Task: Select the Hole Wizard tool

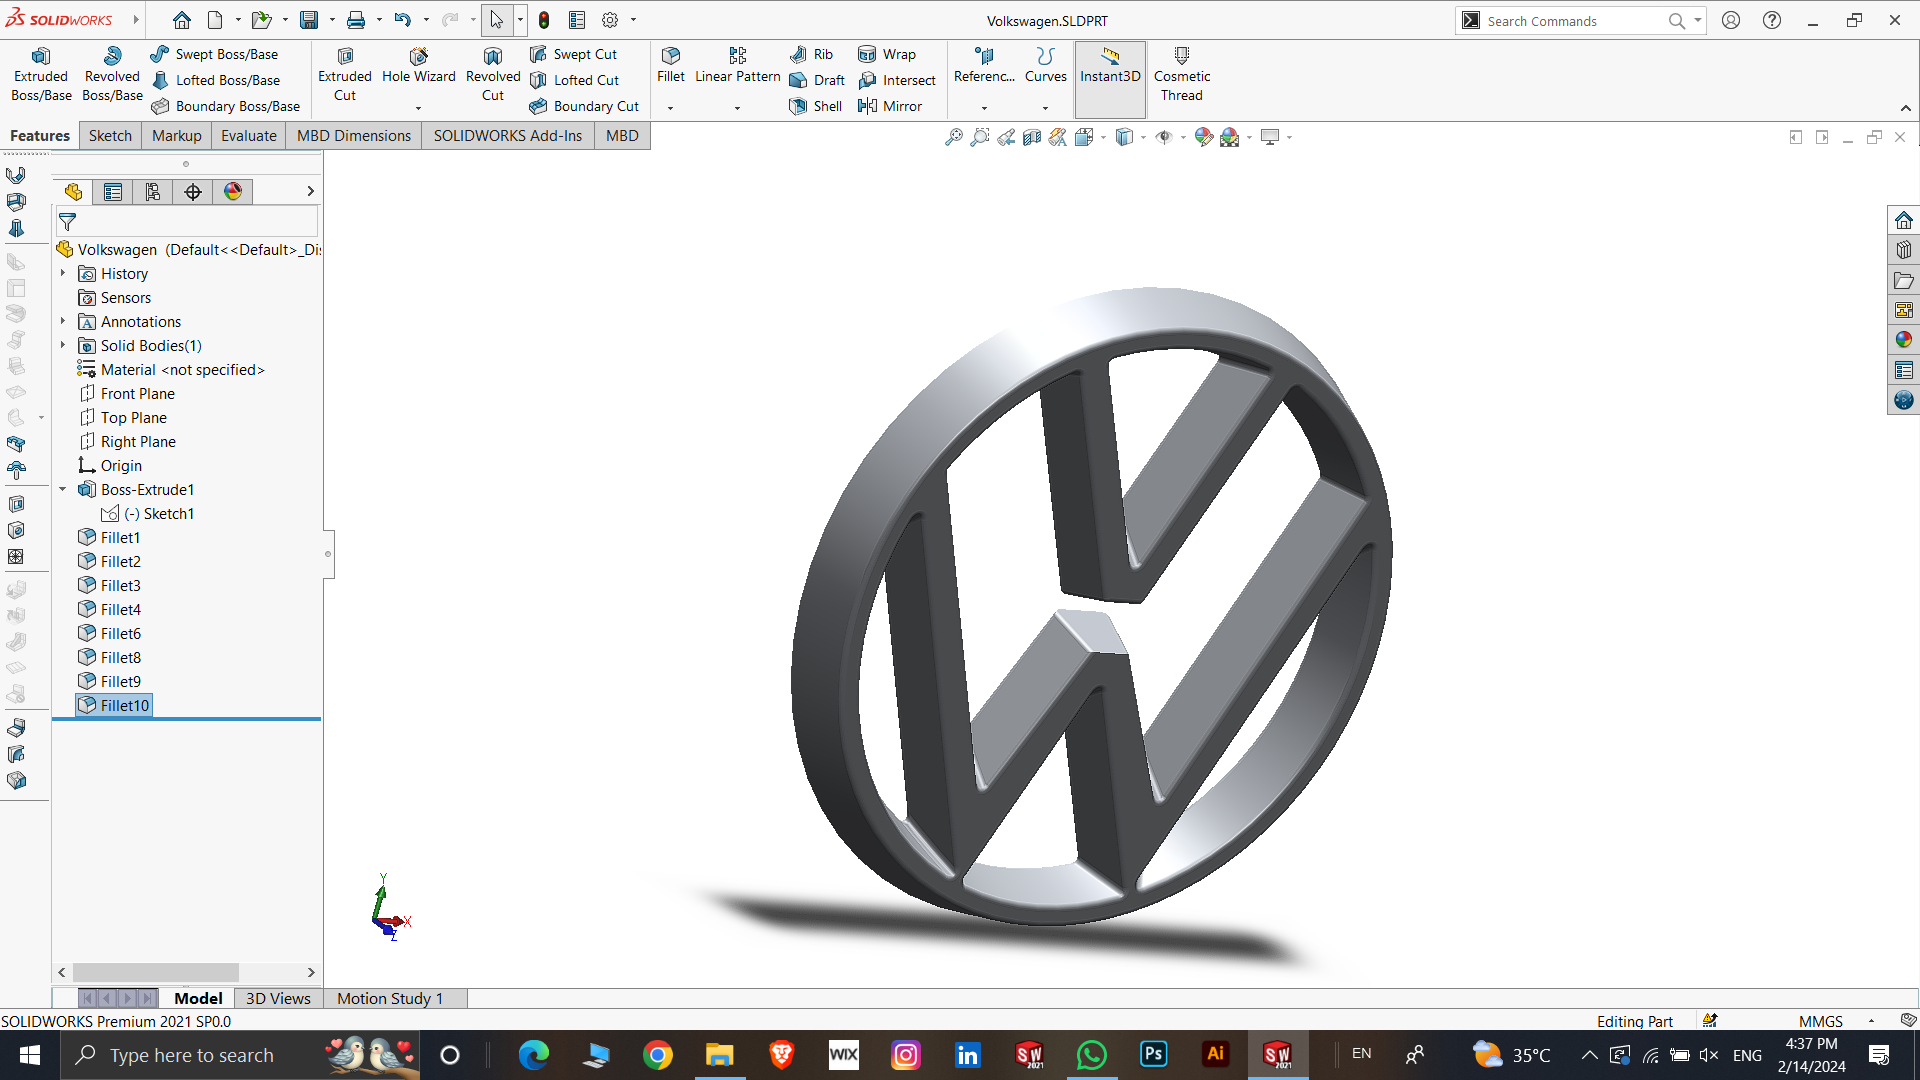Action: pyautogui.click(x=418, y=65)
